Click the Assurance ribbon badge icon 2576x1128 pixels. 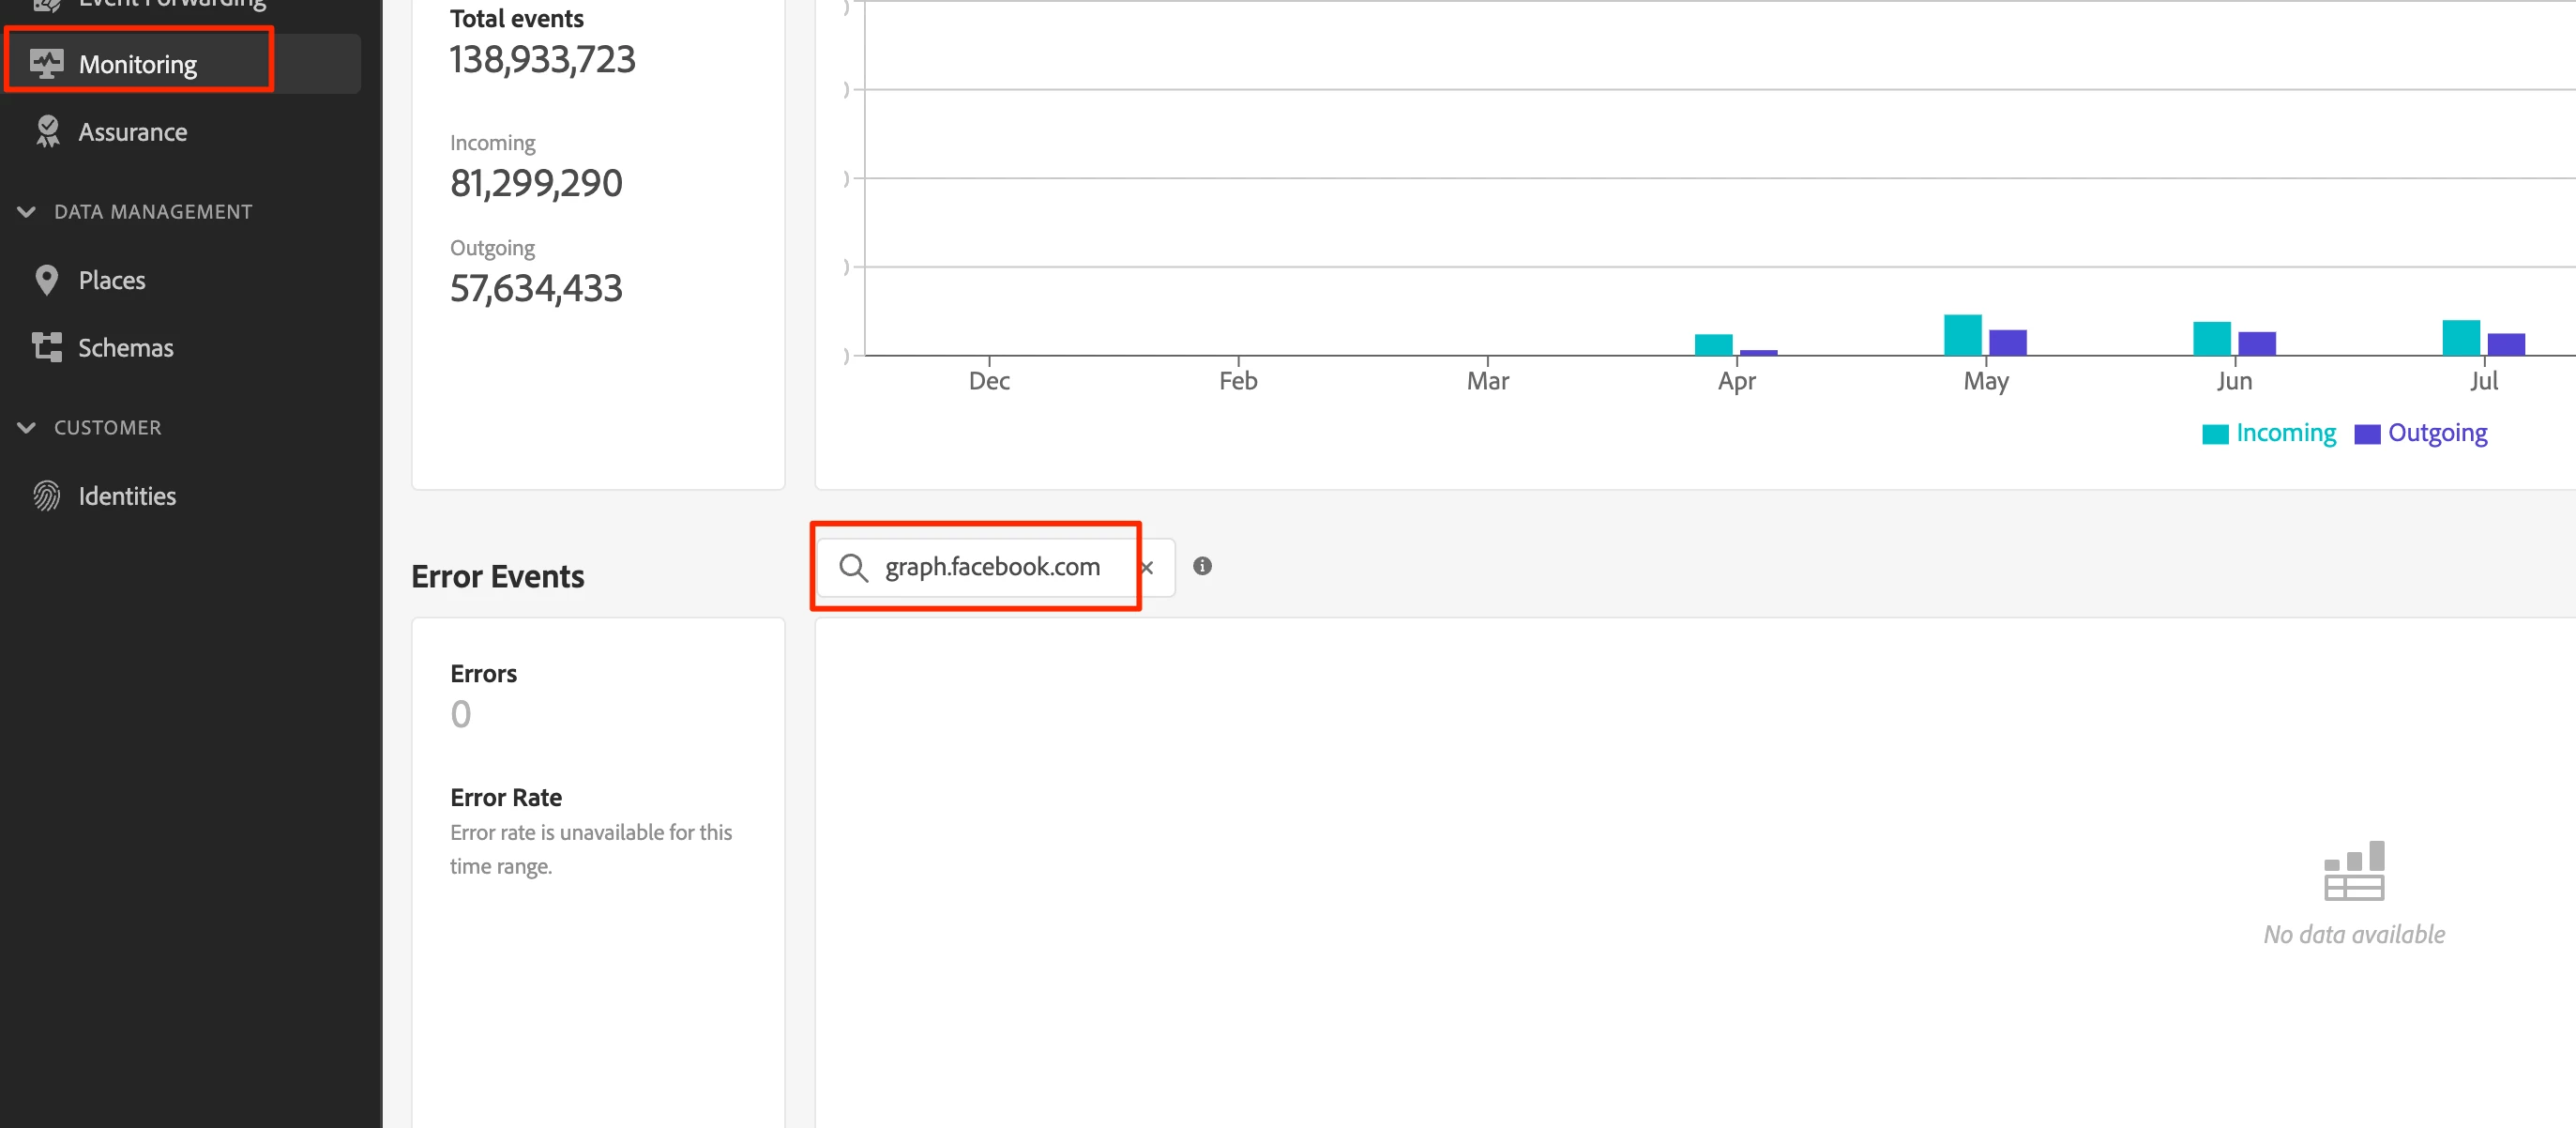tap(47, 132)
